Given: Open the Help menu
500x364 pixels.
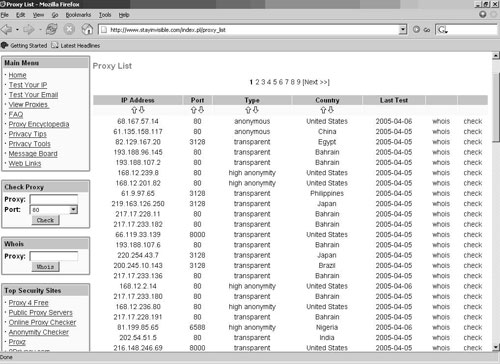Looking at the screenshot, I should click(x=124, y=15).
